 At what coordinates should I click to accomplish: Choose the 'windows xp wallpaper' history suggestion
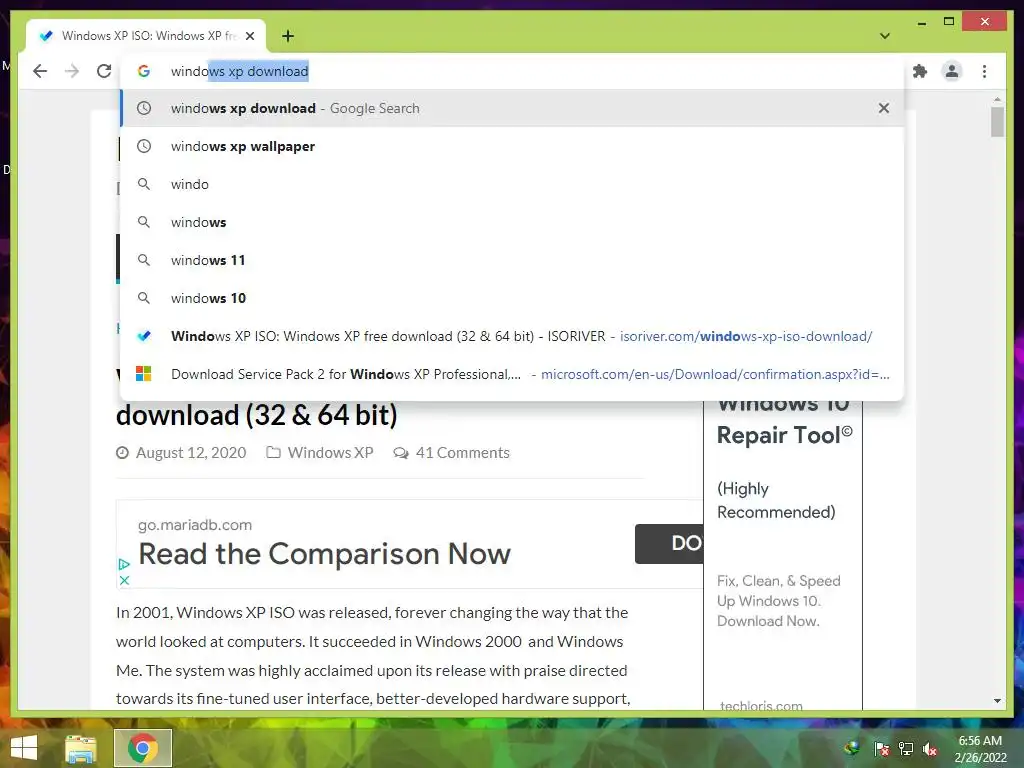click(512, 146)
